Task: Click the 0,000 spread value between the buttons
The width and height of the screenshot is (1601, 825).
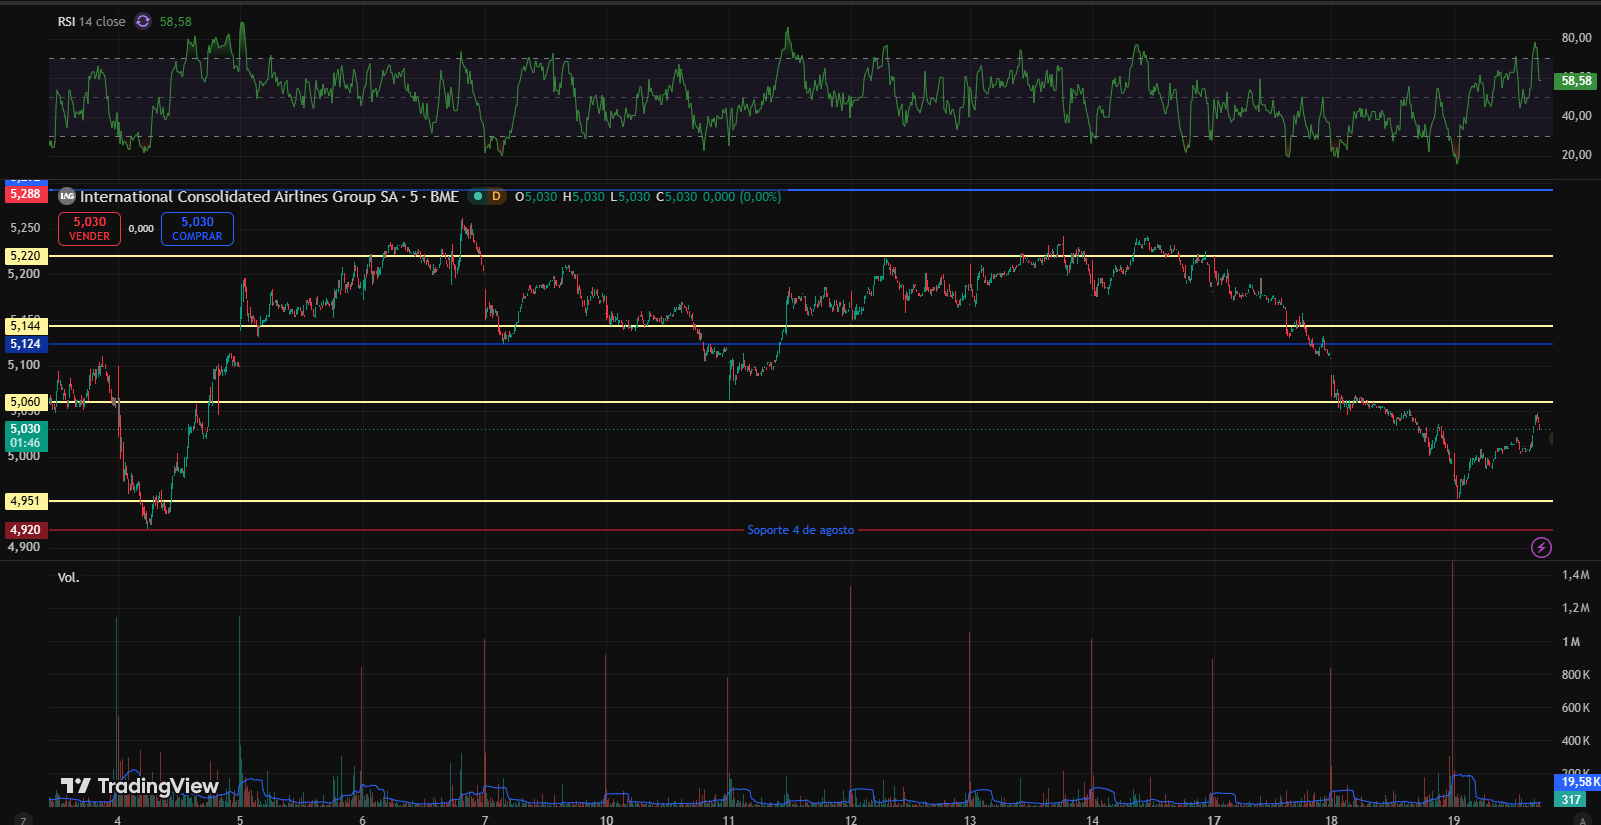Action: pos(141,229)
